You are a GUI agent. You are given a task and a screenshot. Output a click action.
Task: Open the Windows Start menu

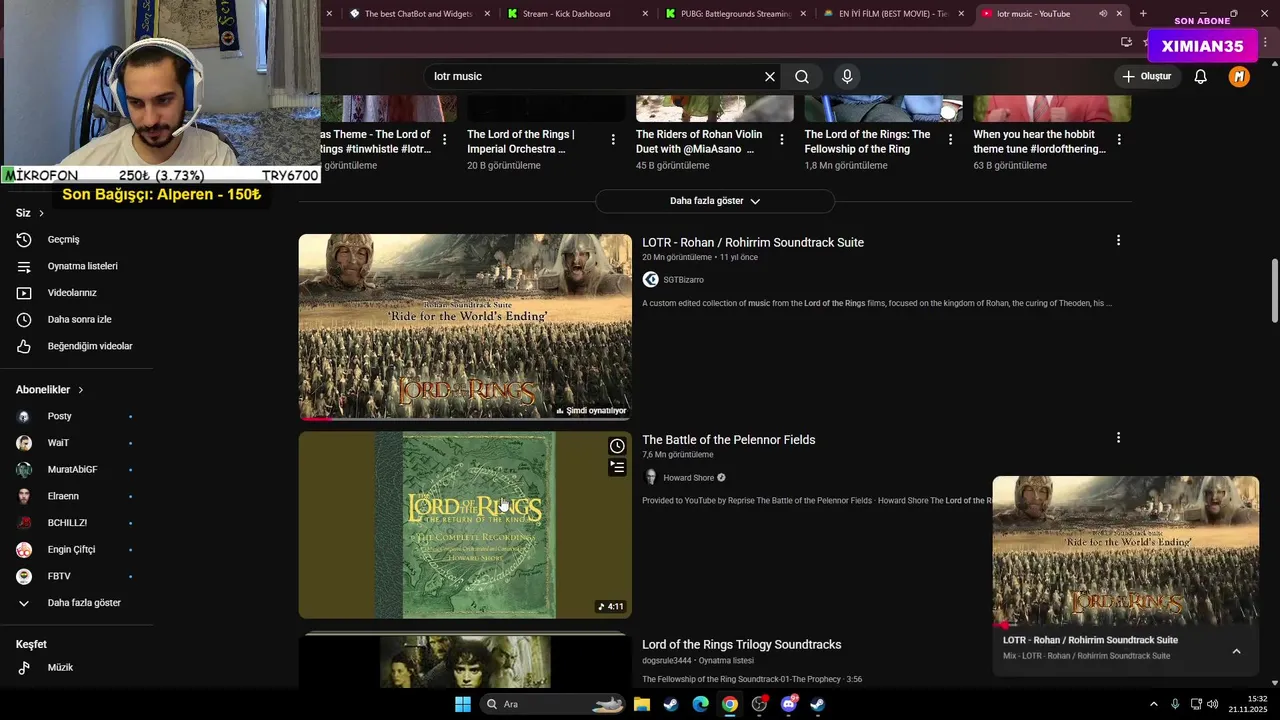pos(463,704)
